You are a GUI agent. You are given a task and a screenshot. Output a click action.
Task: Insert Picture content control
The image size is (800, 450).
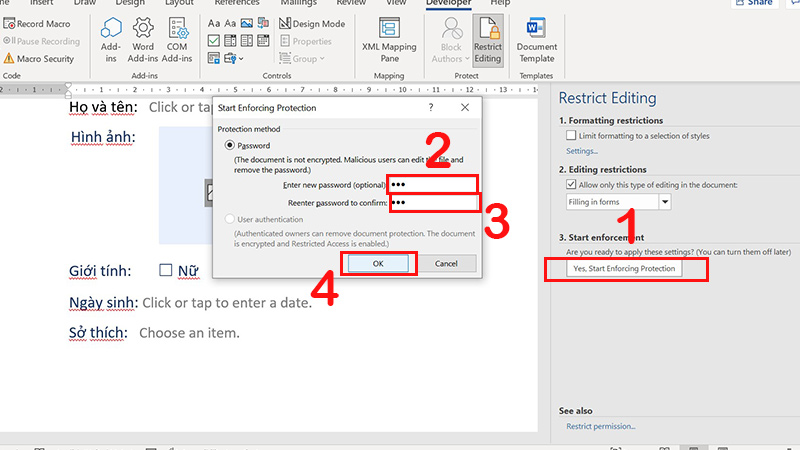click(x=246, y=23)
